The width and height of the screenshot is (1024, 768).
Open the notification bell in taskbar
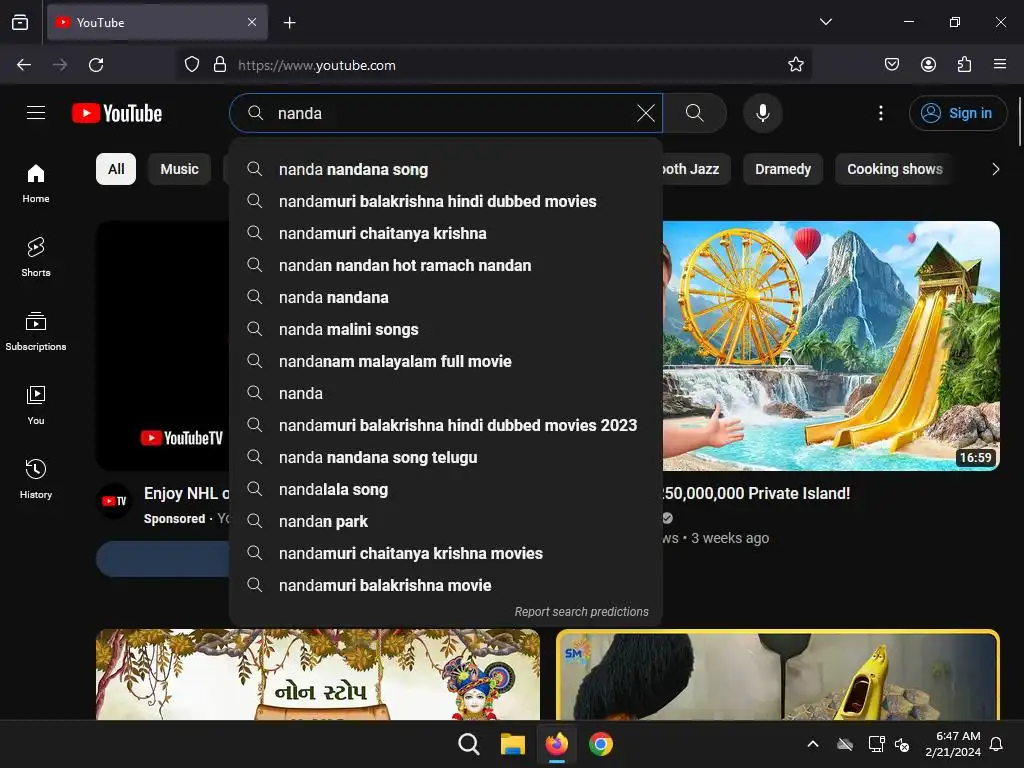pyautogui.click(x=997, y=744)
